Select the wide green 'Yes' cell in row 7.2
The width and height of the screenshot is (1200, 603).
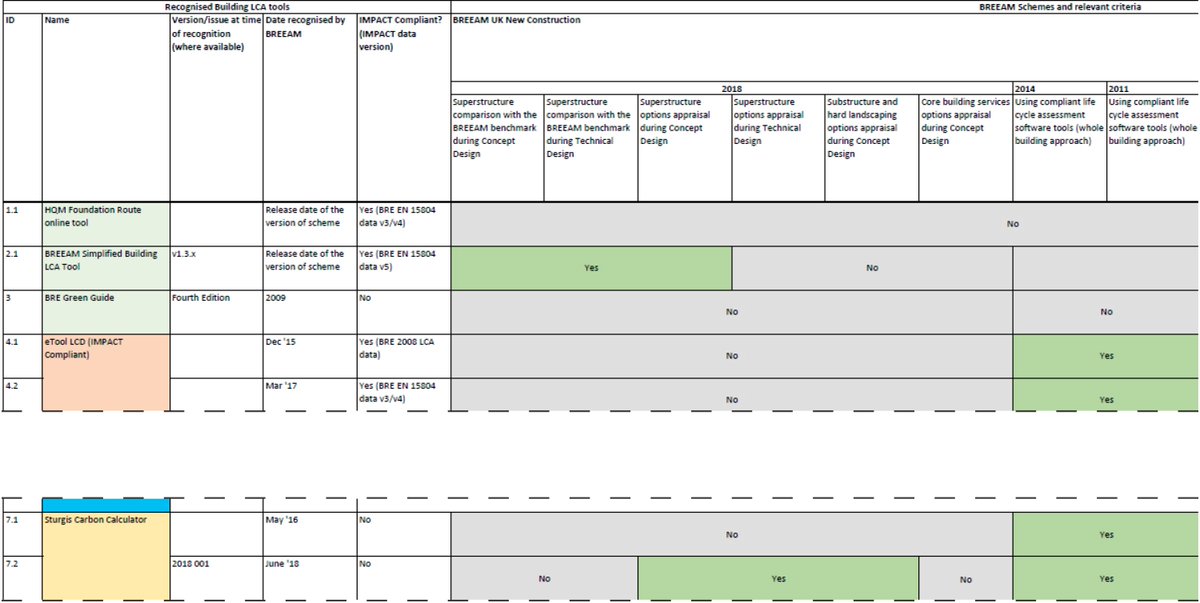point(779,577)
